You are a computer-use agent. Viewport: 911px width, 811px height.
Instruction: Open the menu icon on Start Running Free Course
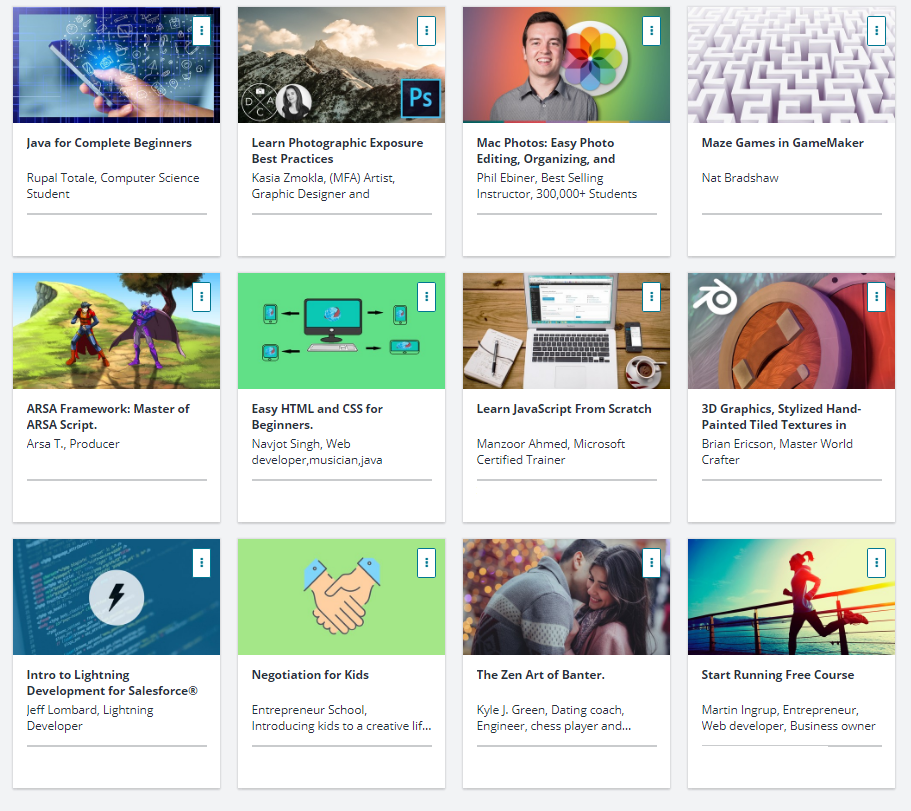point(876,562)
